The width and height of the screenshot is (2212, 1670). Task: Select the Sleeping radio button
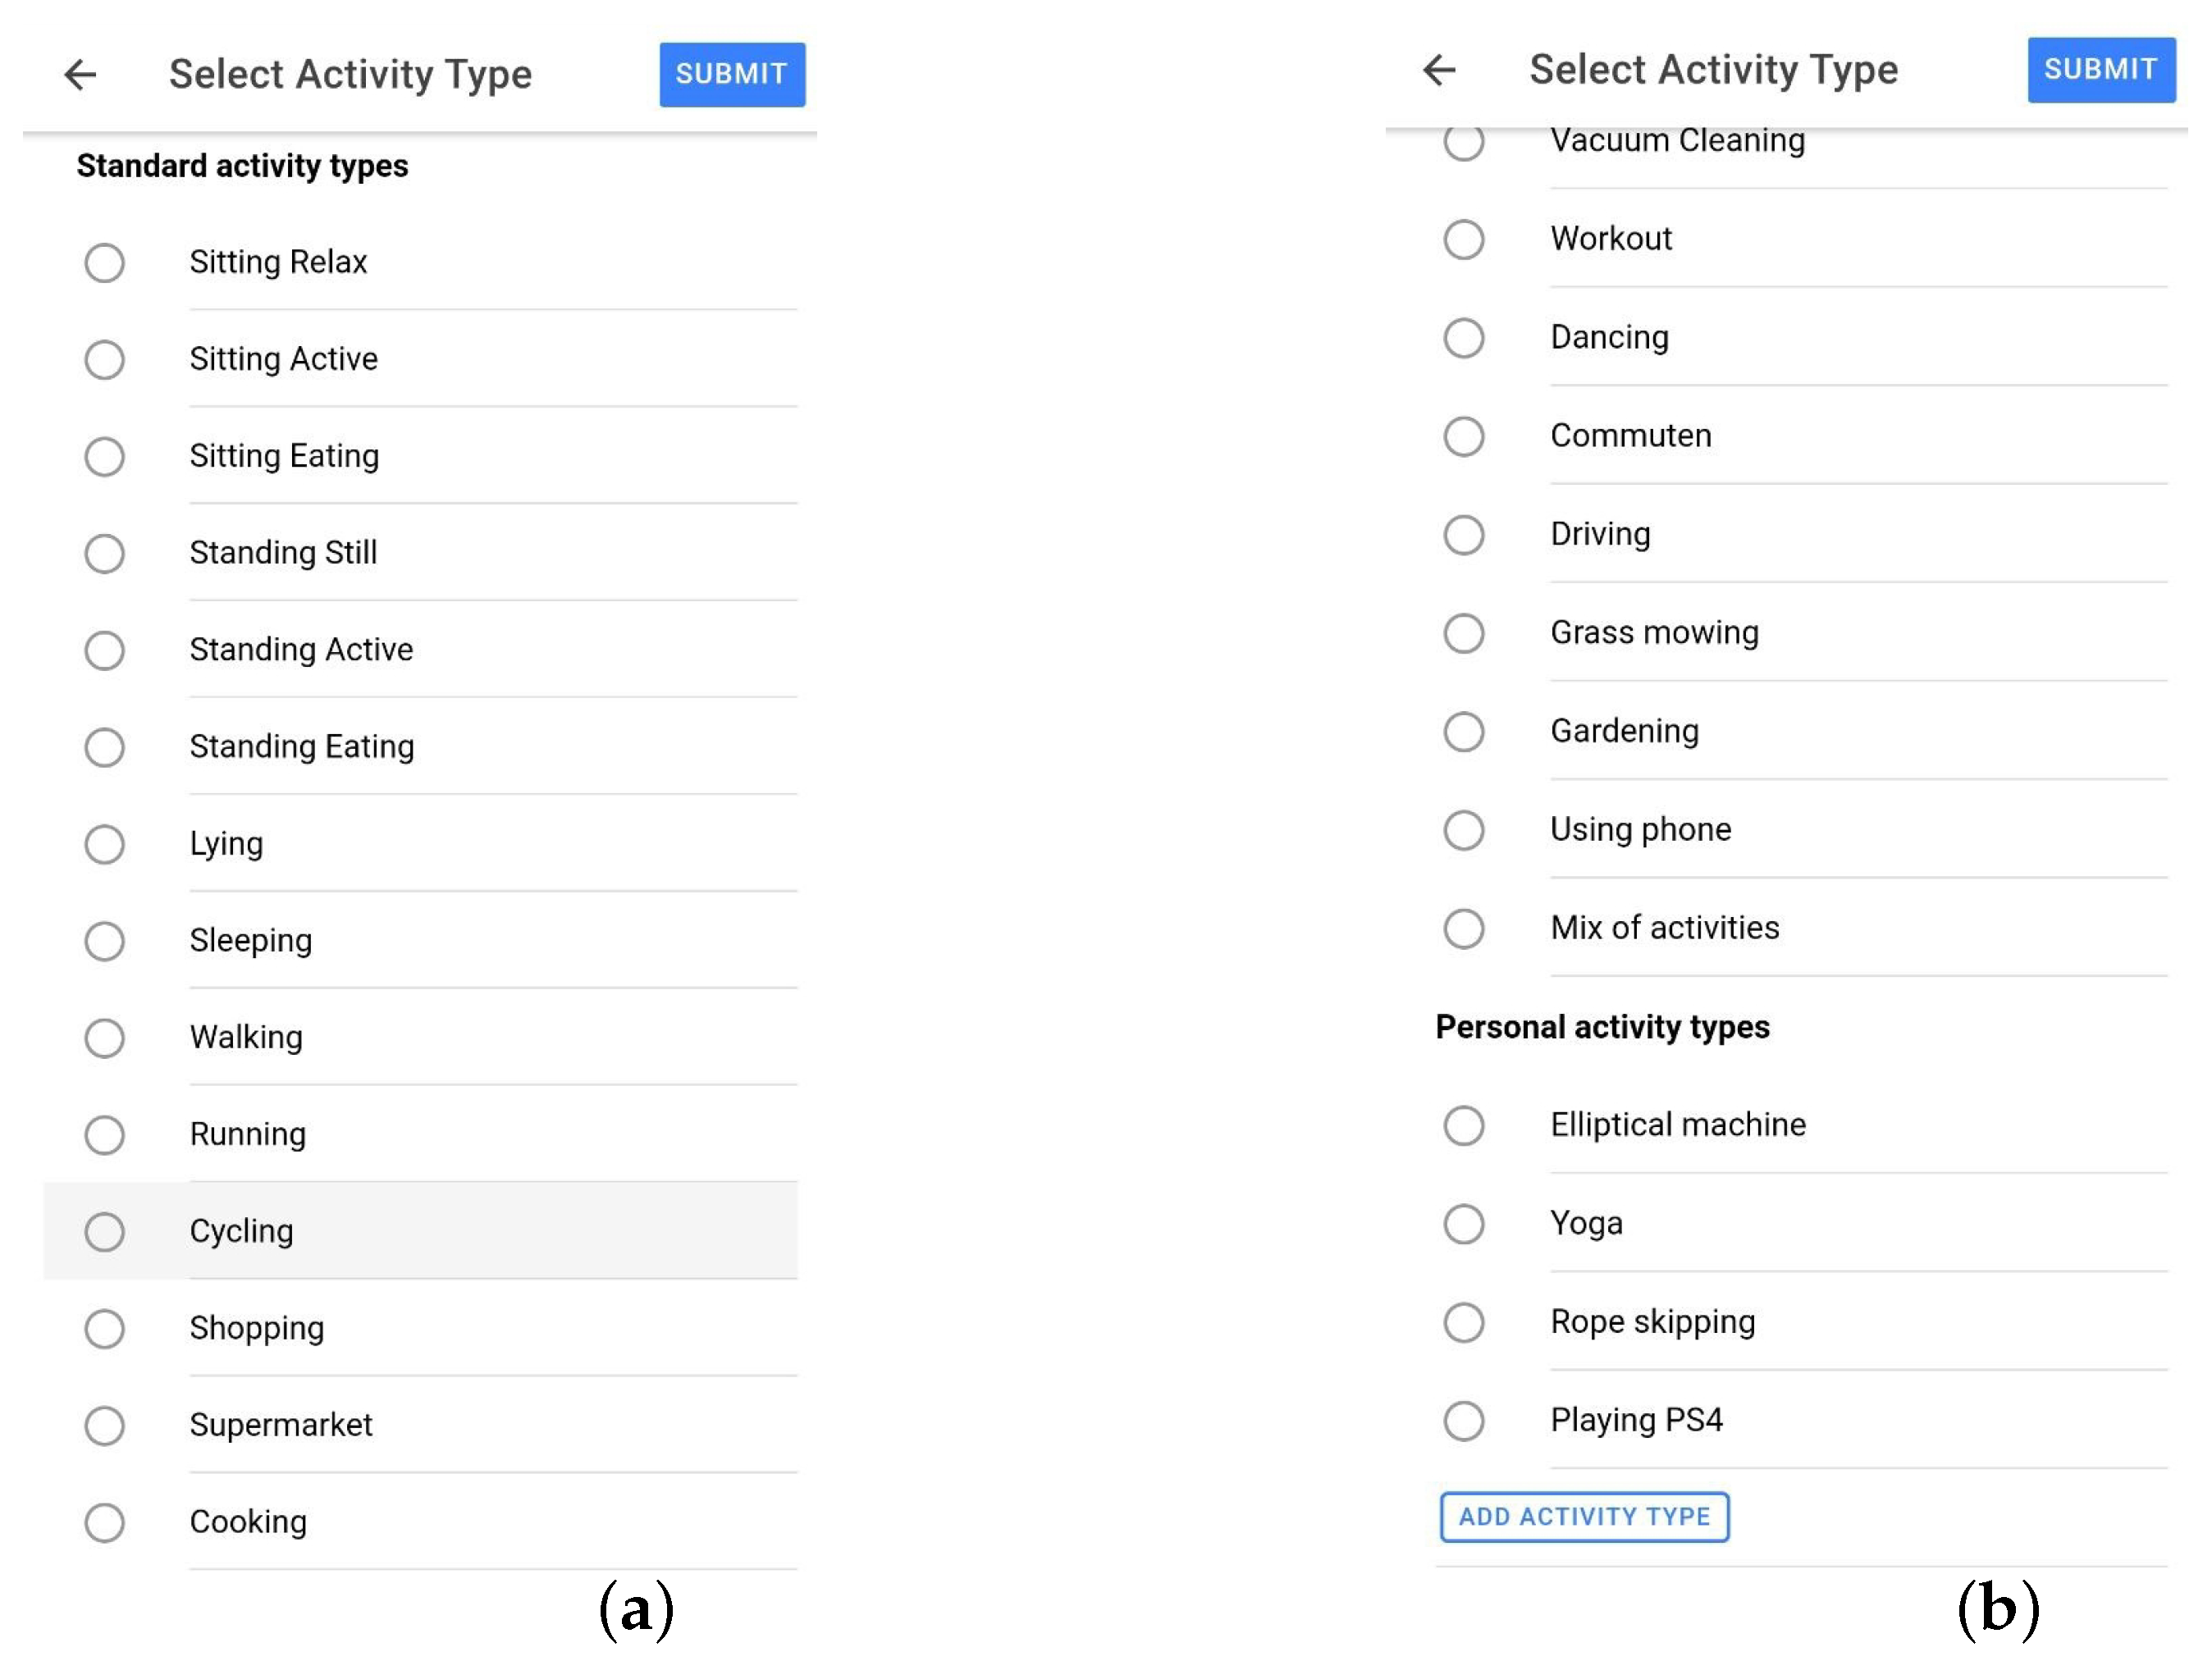point(105,941)
